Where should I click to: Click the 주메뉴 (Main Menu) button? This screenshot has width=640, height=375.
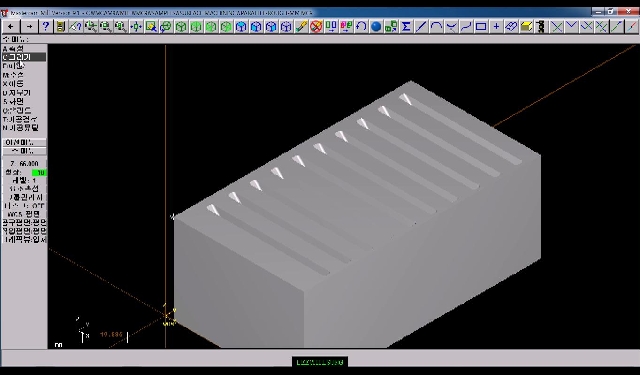coord(24,151)
